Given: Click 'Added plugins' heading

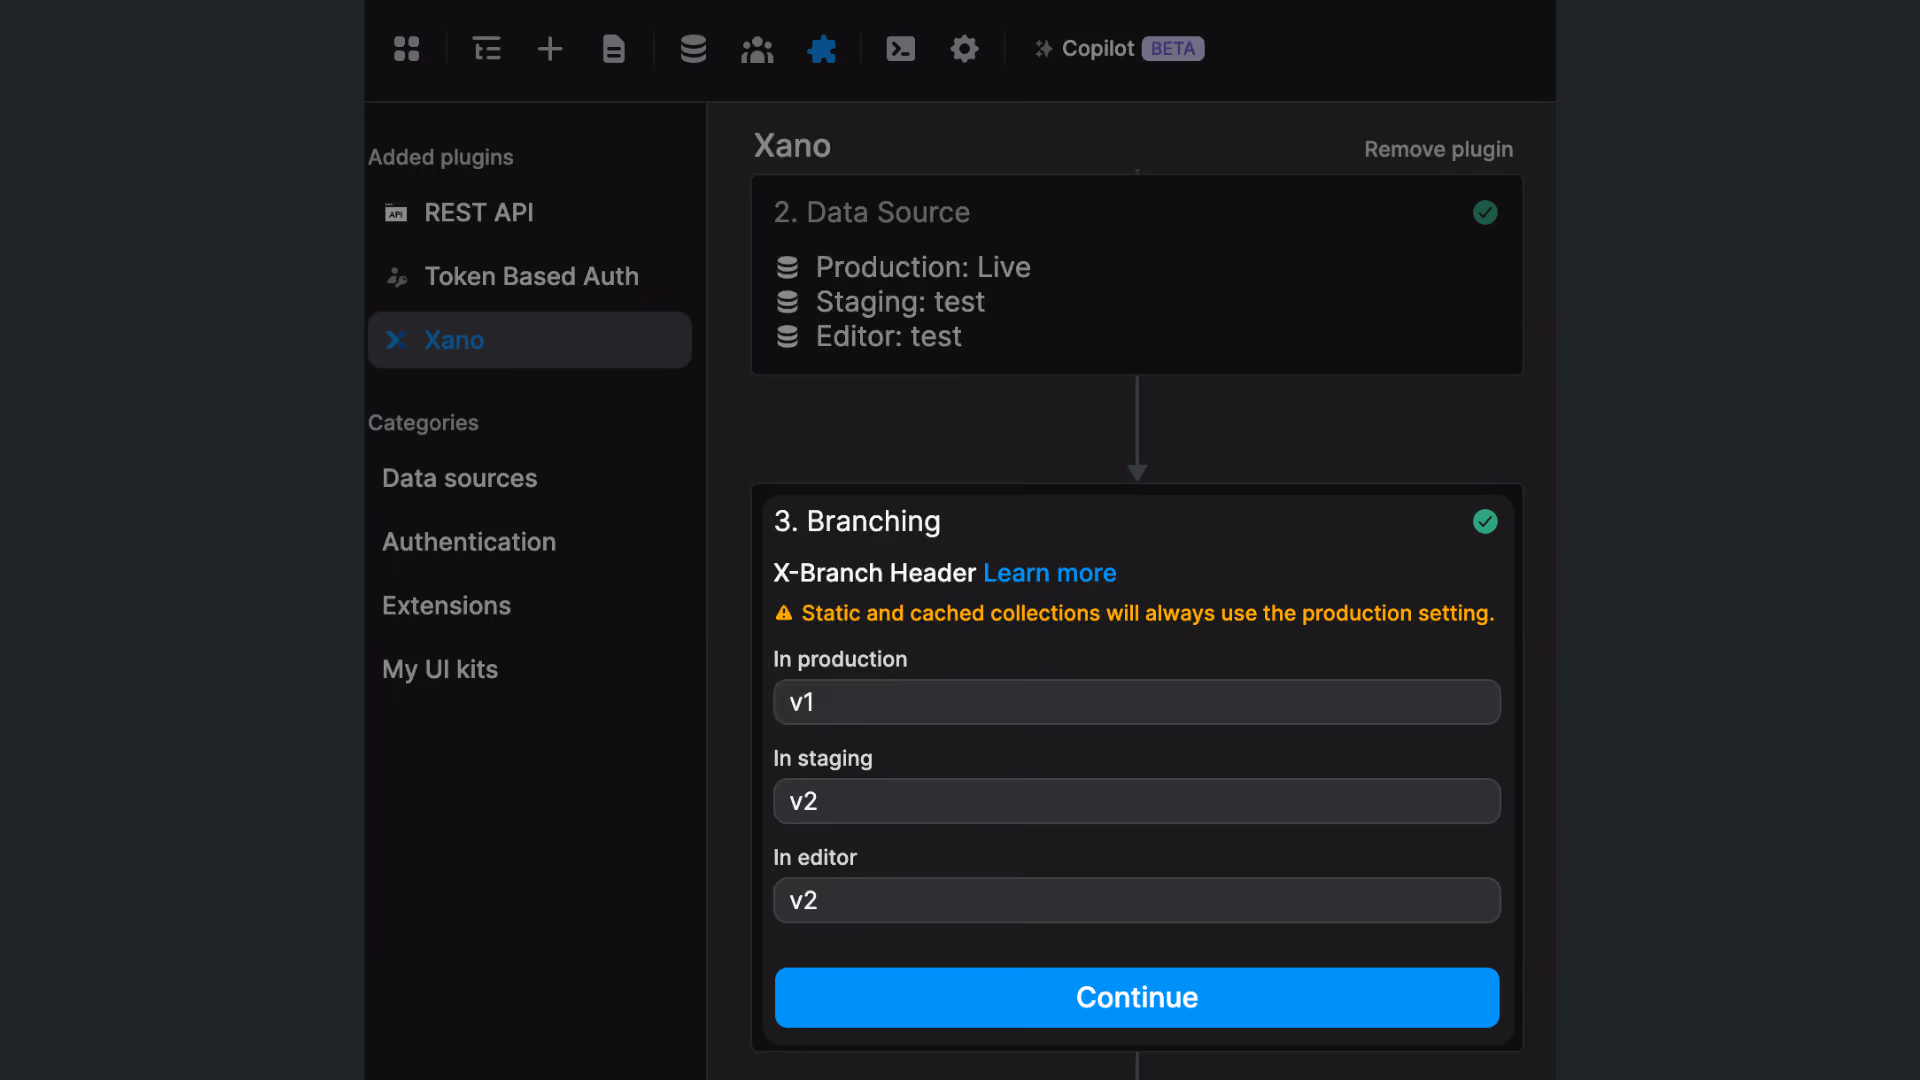Looking at the screenshot, I should (x=440, y=158).
